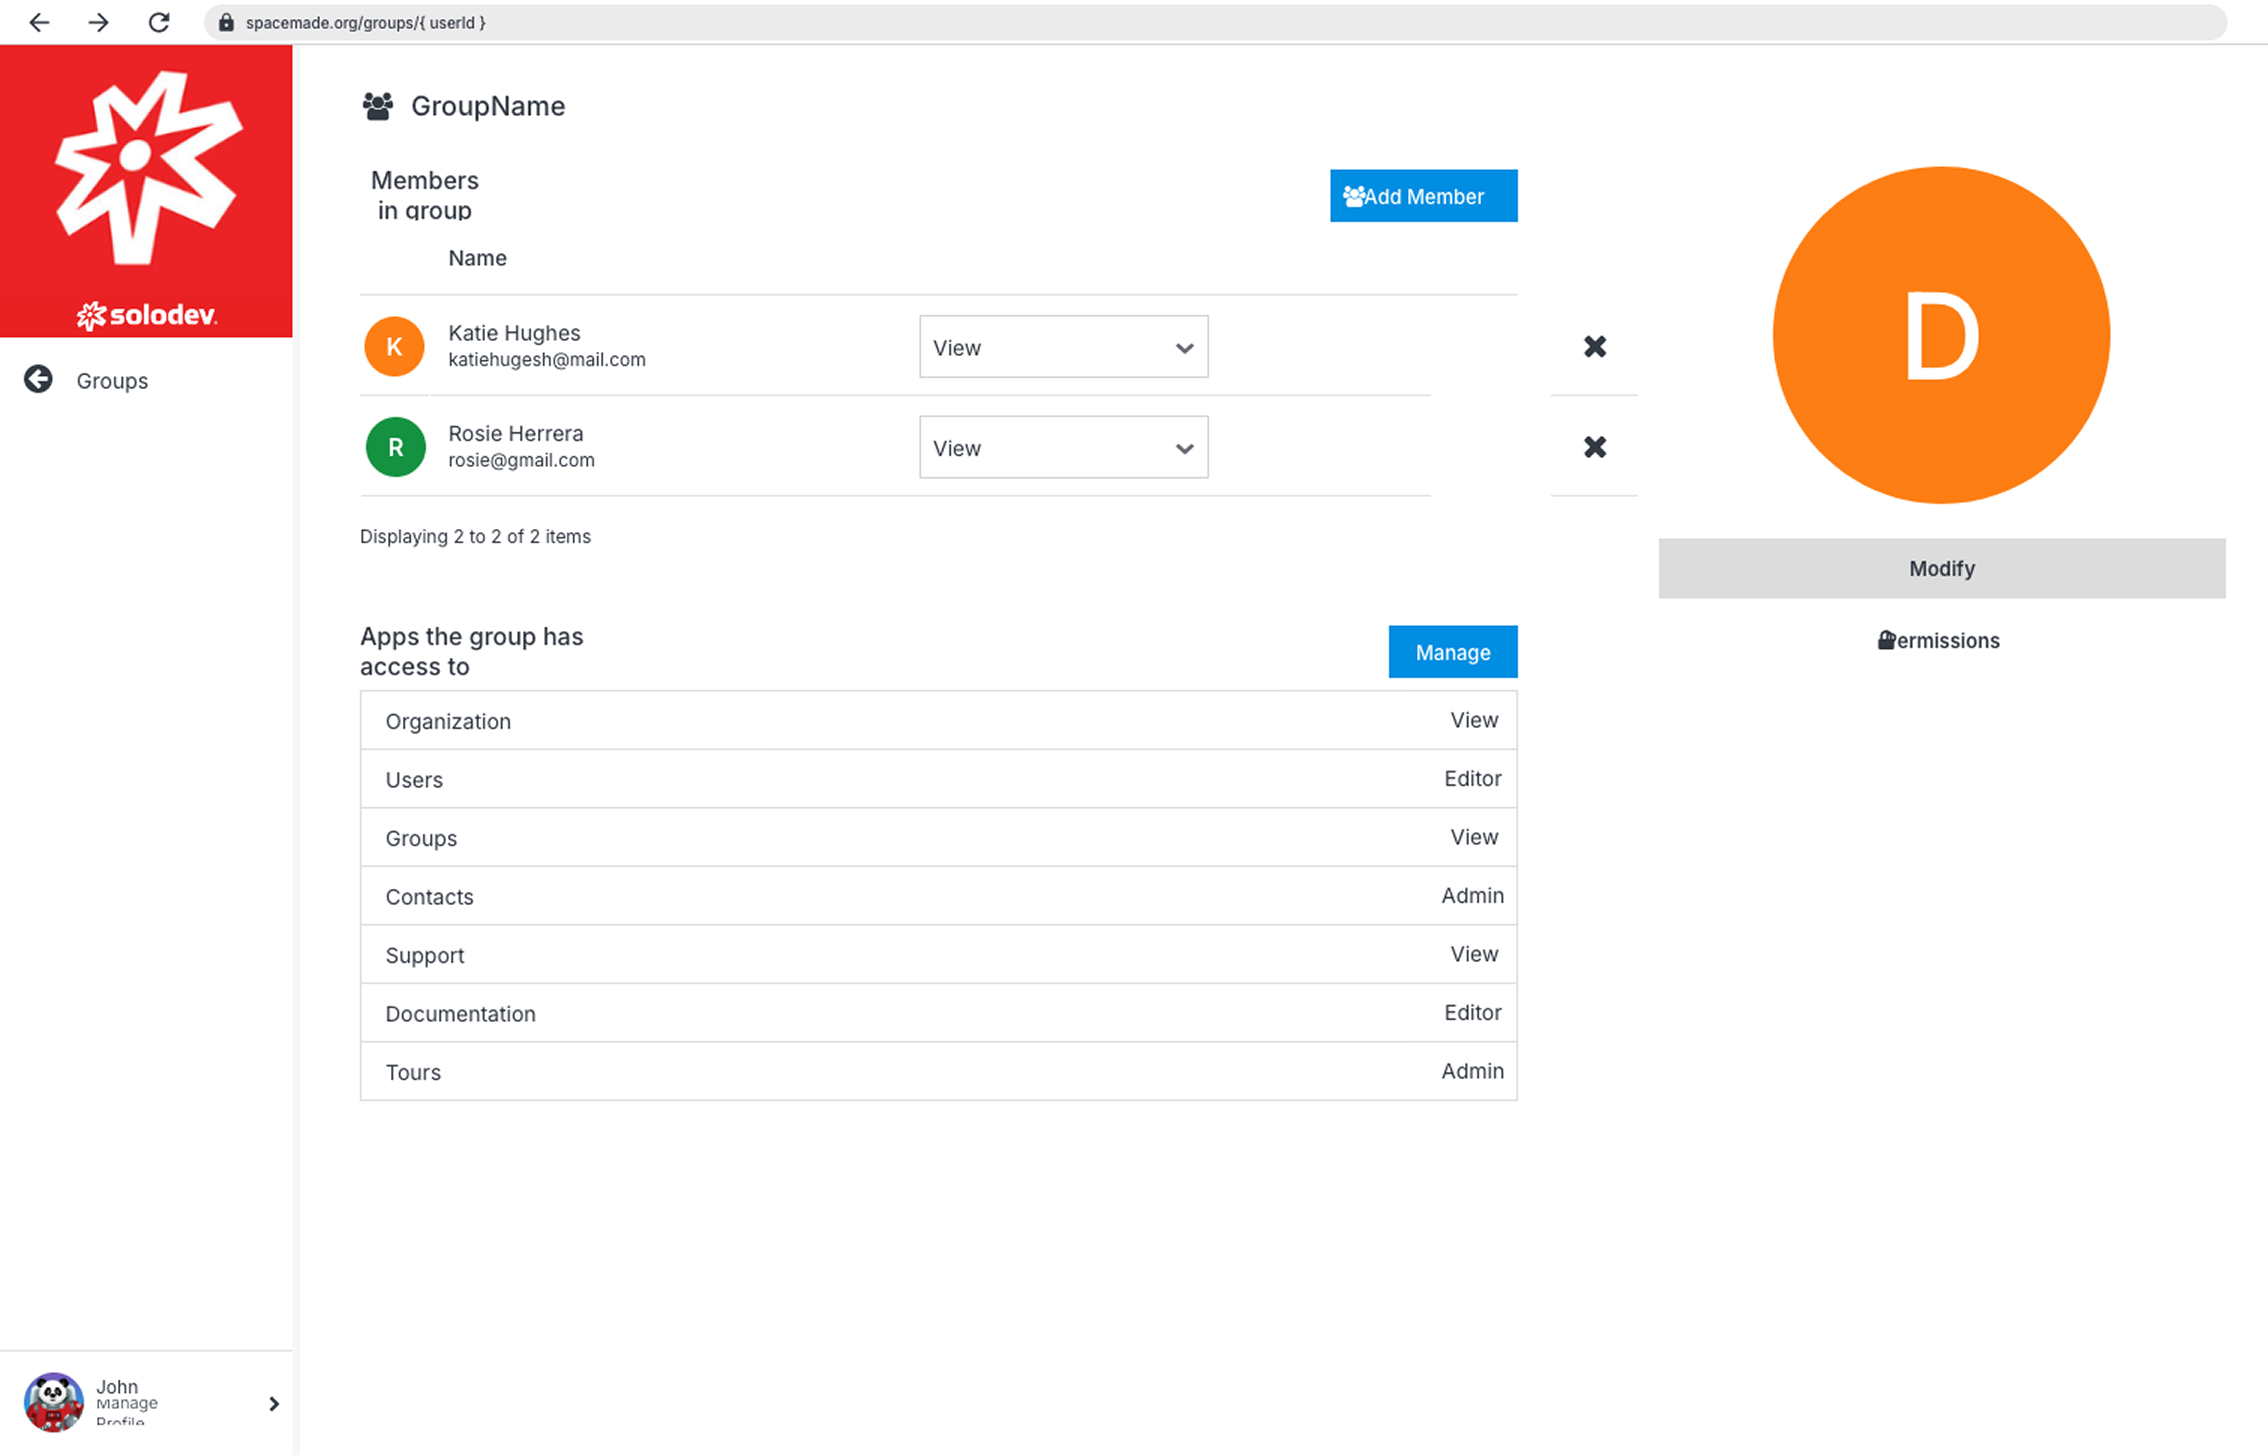Image resolution: width=2268 pixels, height=1455 pixels.
Task: Select the Organization app row
Action: 938,720
